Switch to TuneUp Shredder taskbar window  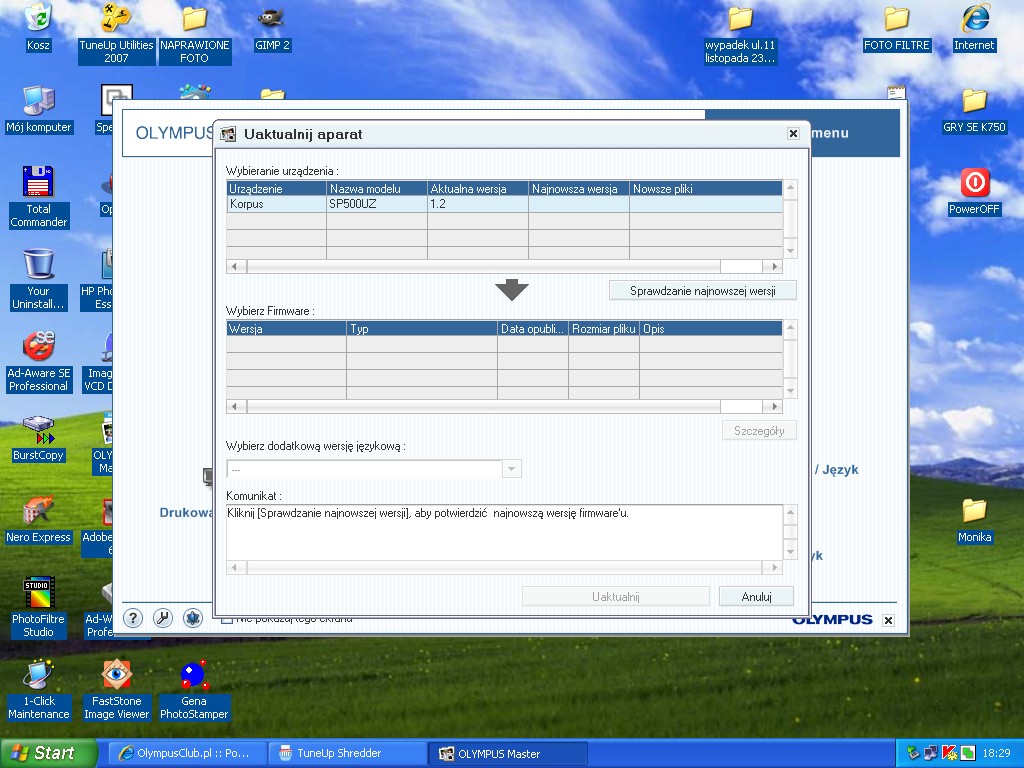347,753
